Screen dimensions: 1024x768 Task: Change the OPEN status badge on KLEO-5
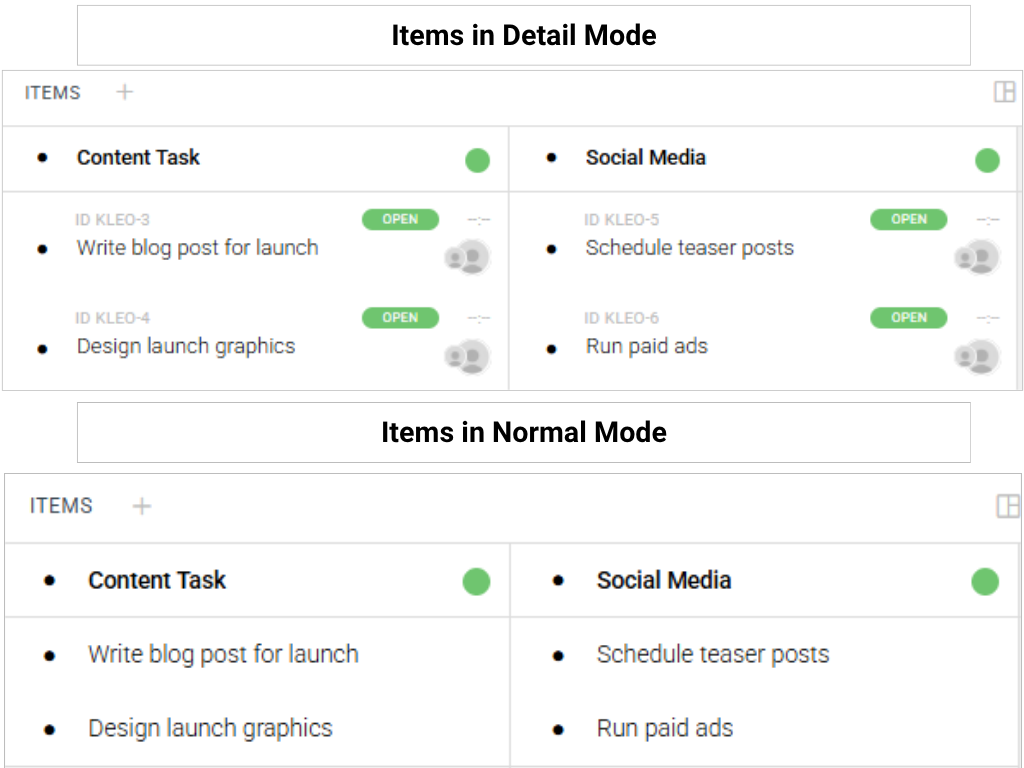(908, 219)
